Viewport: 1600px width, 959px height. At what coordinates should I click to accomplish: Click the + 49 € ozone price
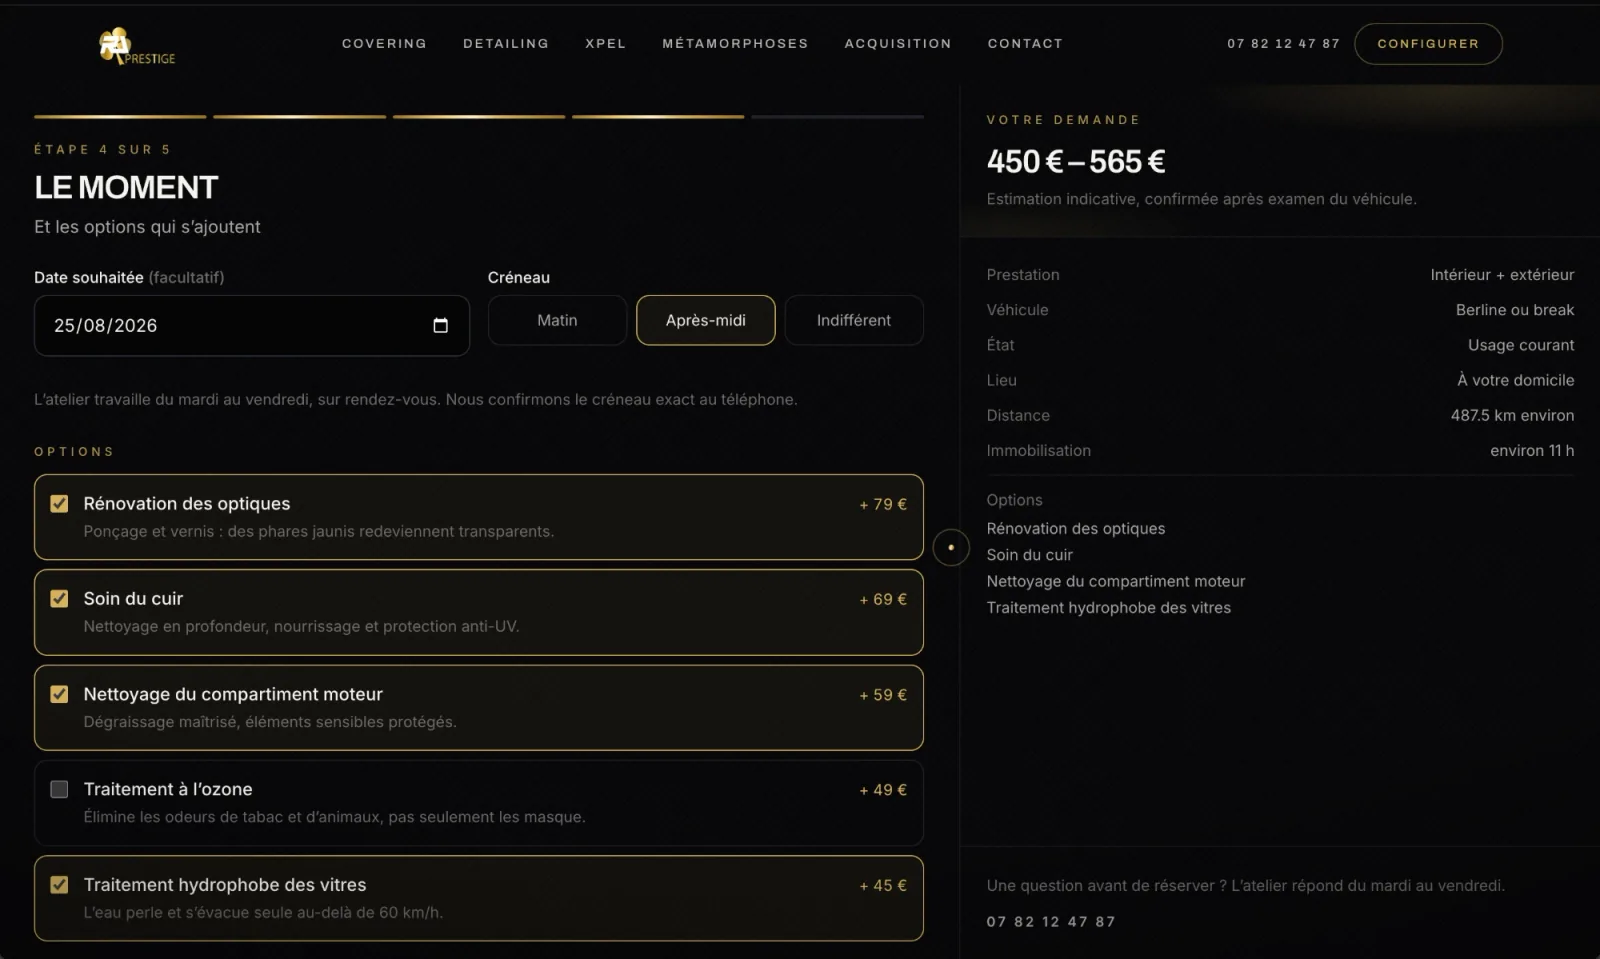(883, 790)
